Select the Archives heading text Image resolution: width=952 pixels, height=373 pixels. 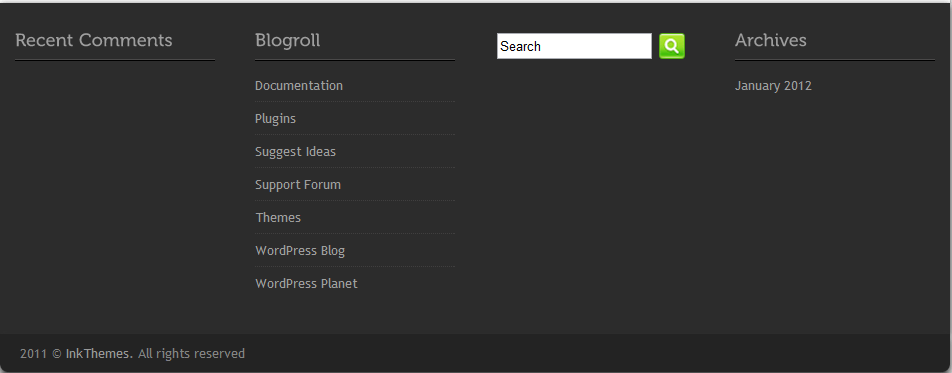(x=770, y=41)
